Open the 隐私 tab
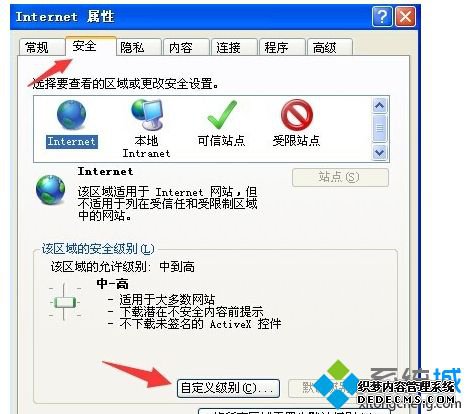The height and width of the screenshot is (414, 466). click(x=138, y=47)
